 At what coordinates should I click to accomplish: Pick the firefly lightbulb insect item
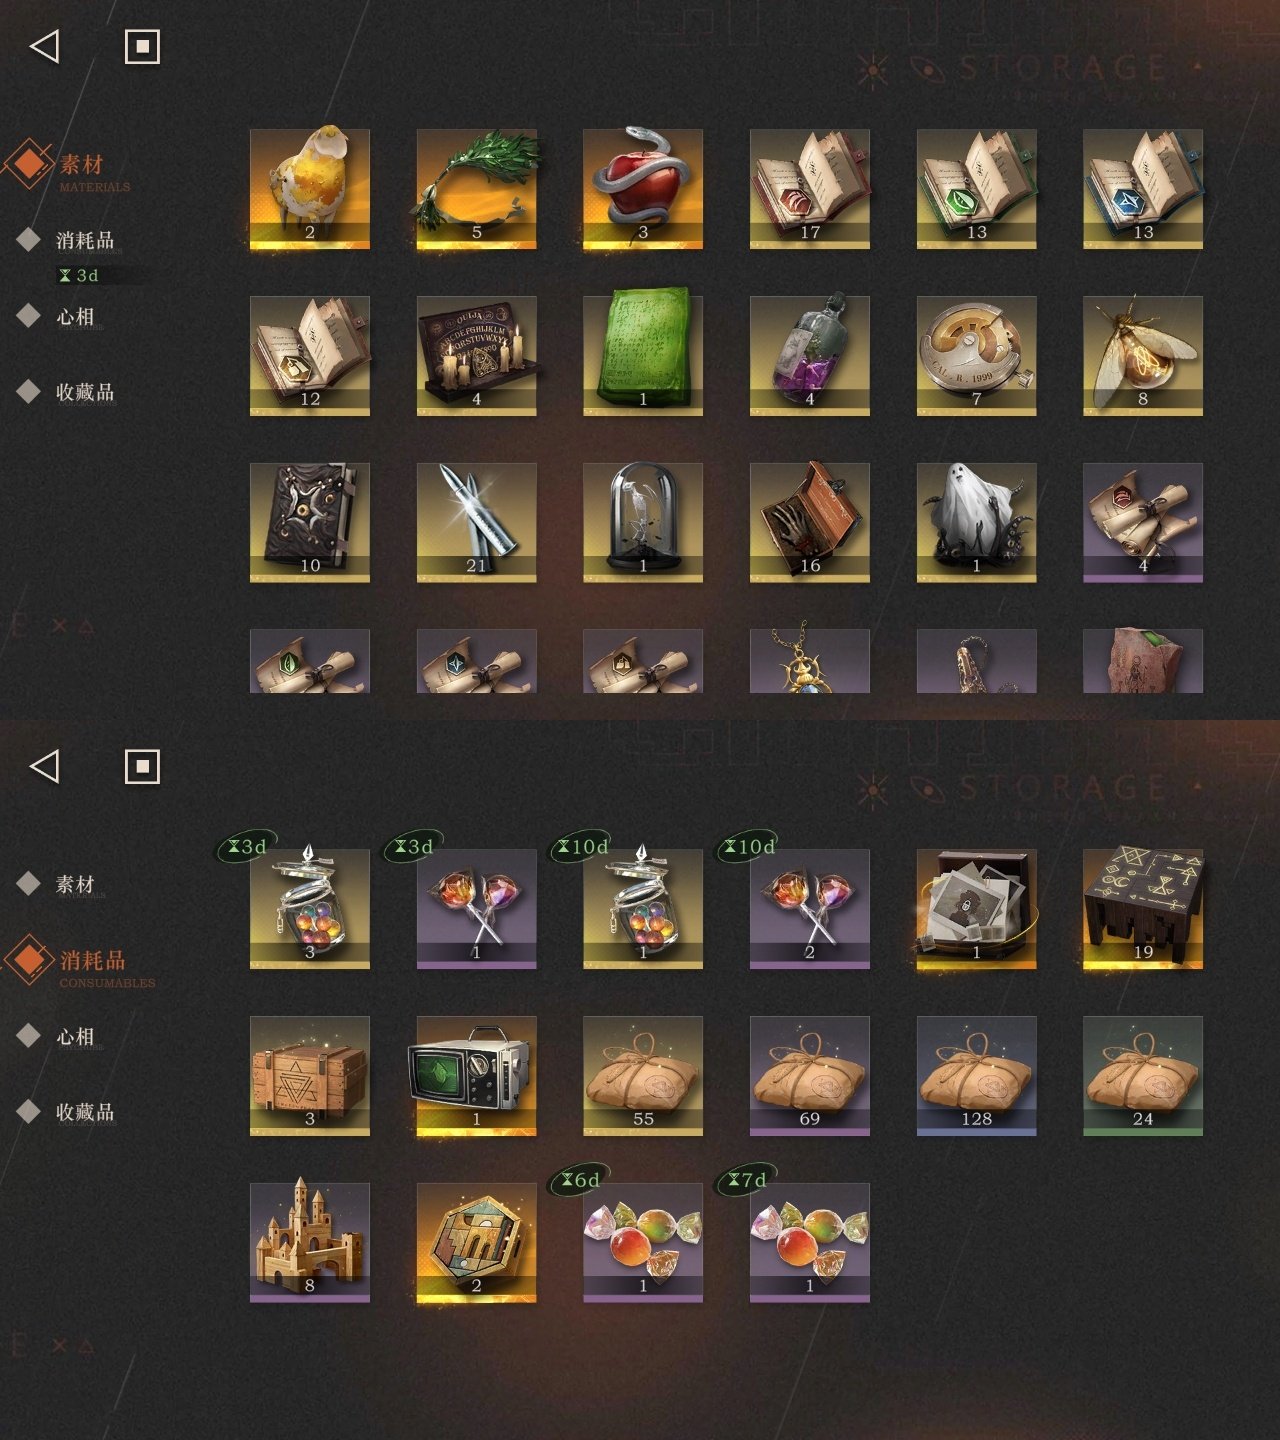(x=1143, y=355)
